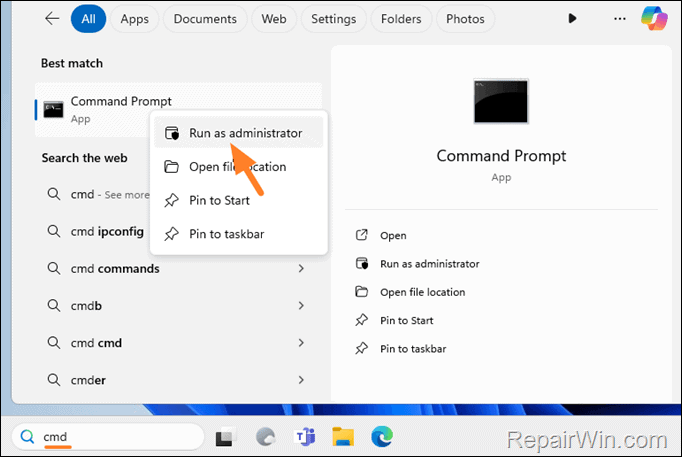Click admin shield icon in details pane

362,264
